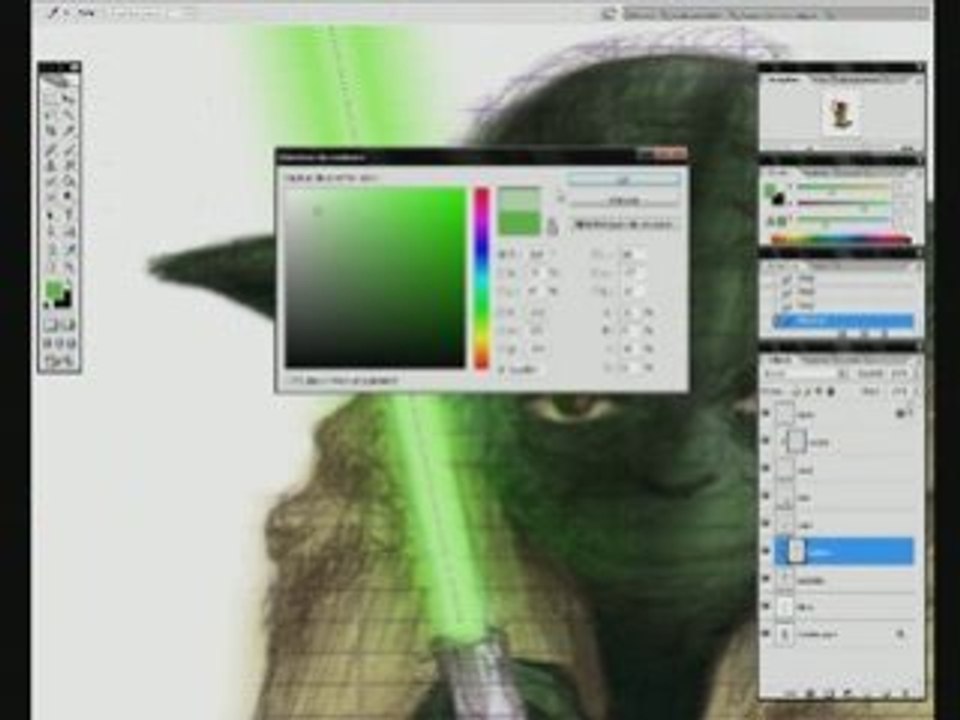Click the highlighted OK button in color picker
This screenshot has height=720, width=960.
623,180
